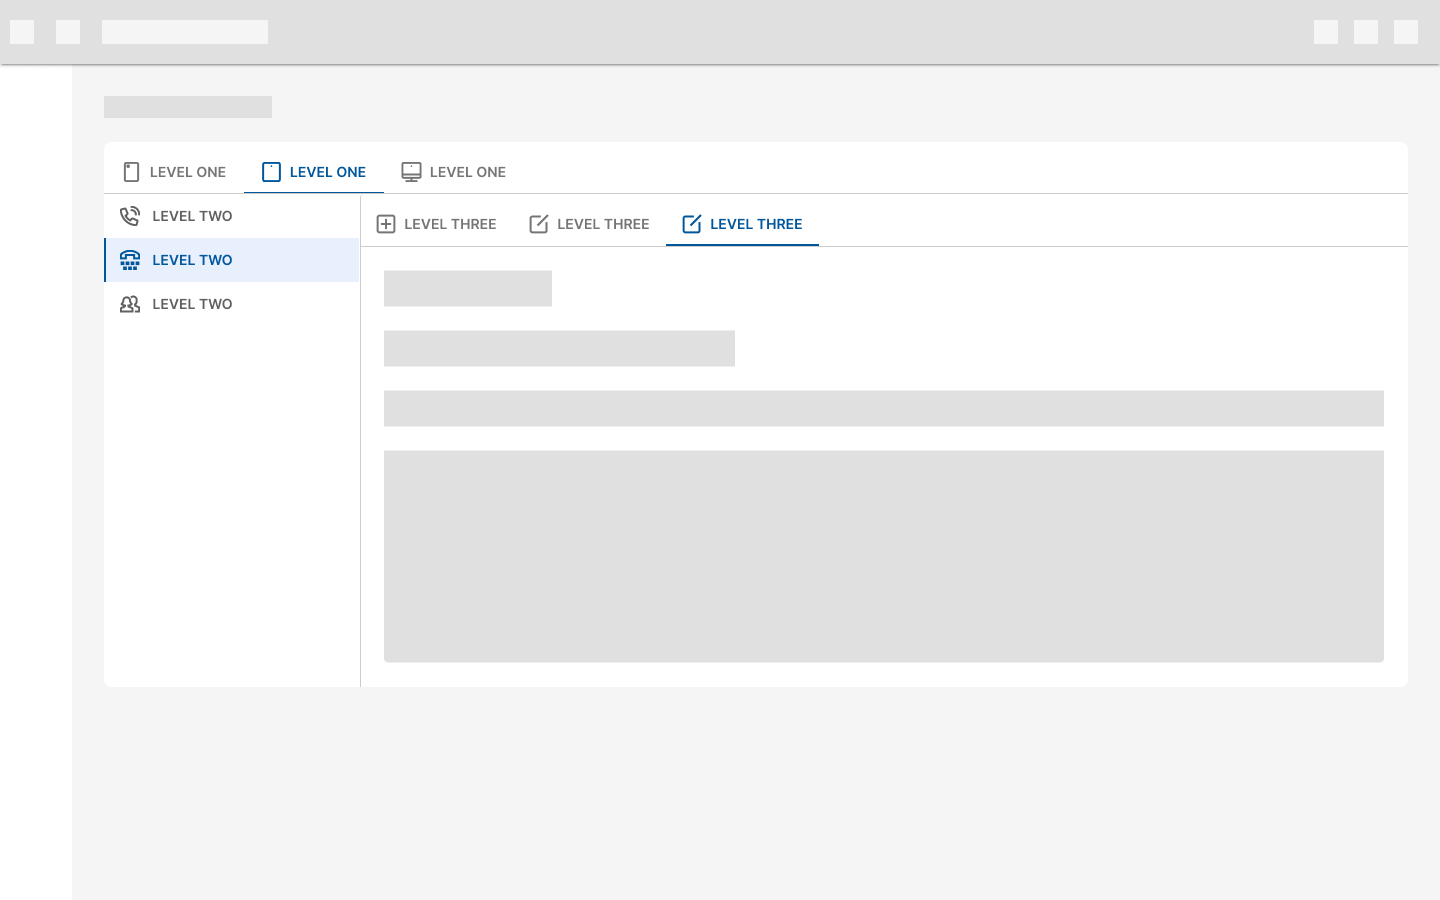Click the address bar placeholder
The image size is (1440, 900).
click(185, 31)
